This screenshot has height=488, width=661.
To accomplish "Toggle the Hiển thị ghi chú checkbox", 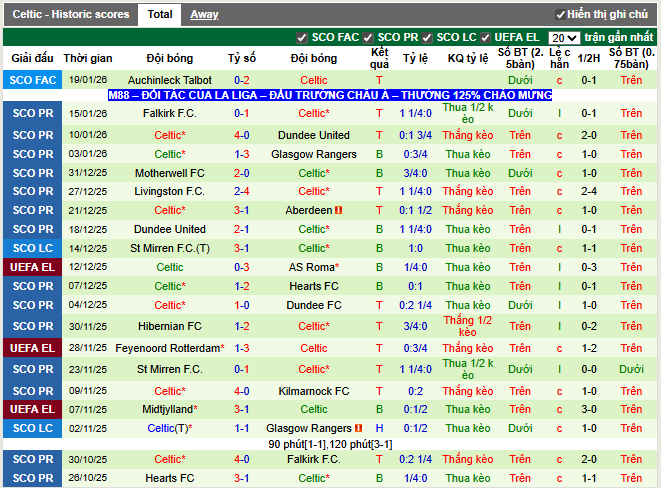I will click(x=560, y=15).
